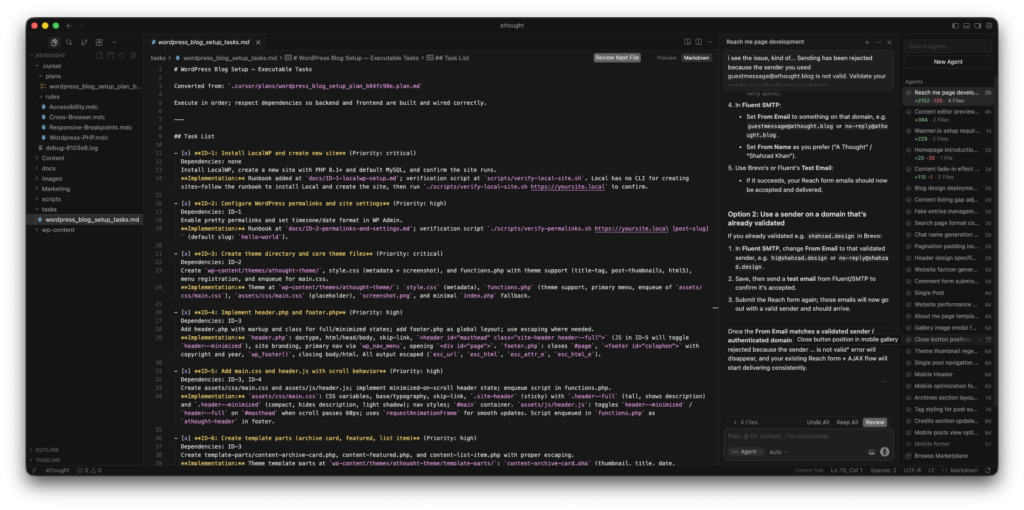
Task: Close the wordpress_blog_setup_tasks.md tab
Action: click(x=259, y=42)
